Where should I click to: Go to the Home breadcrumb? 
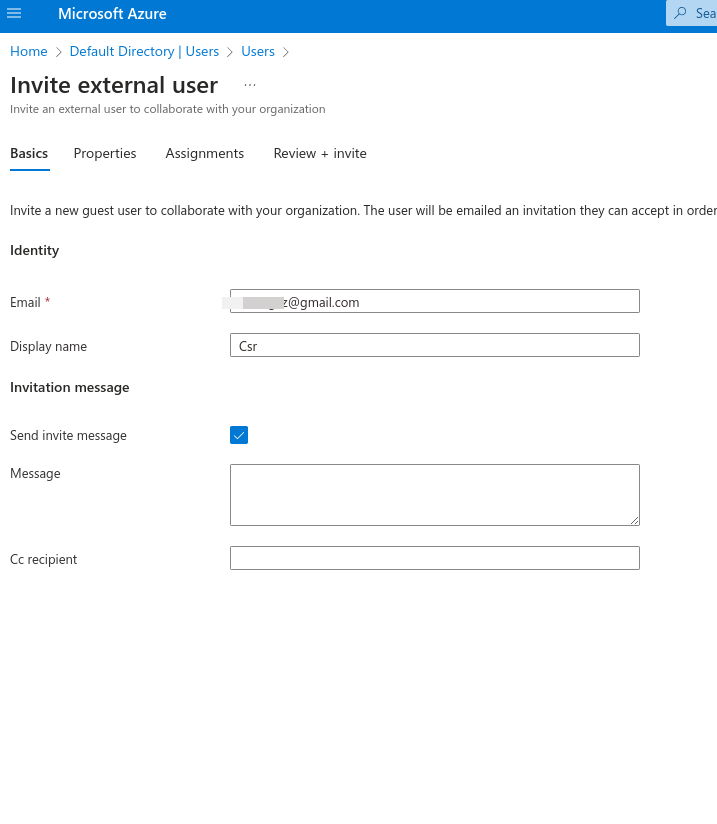pos(29,51)
